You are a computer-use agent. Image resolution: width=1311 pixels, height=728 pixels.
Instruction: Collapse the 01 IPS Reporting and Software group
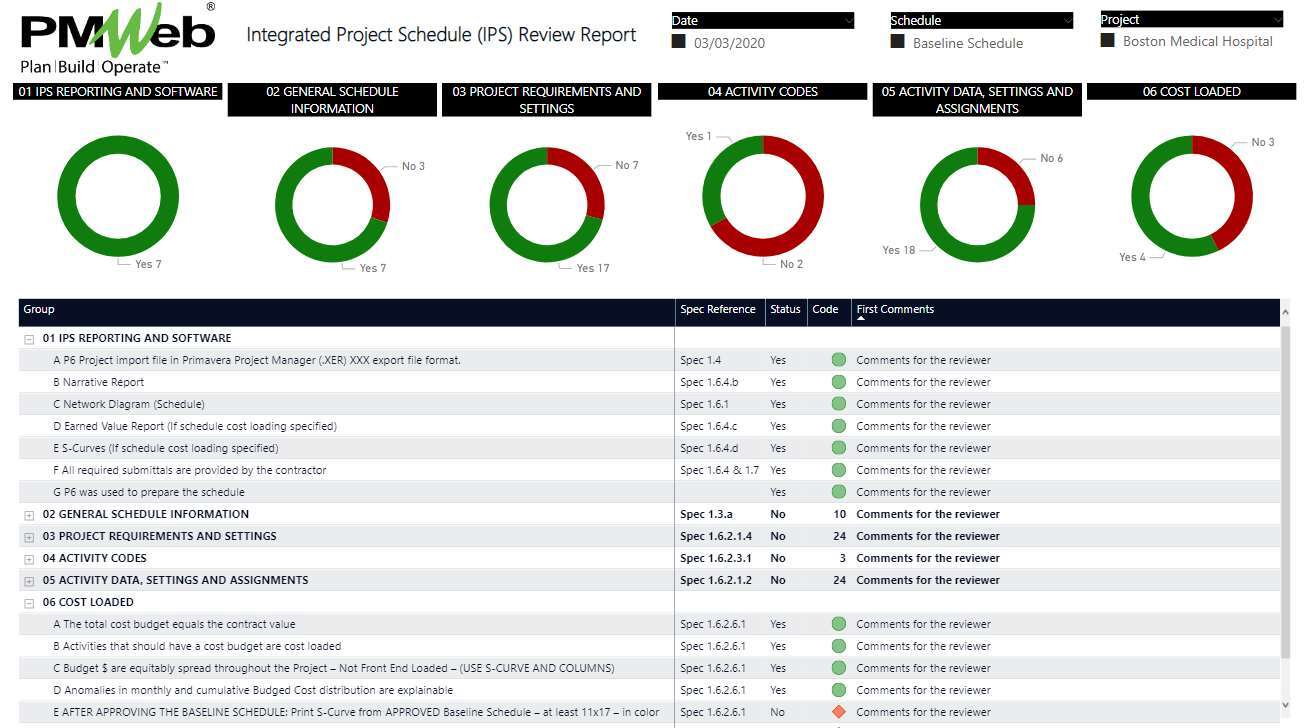pos(30,339)
